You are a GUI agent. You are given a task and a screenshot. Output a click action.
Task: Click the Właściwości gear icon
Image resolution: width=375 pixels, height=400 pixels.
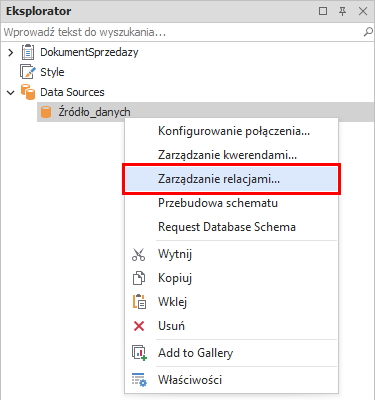click(x=139, y=380)
